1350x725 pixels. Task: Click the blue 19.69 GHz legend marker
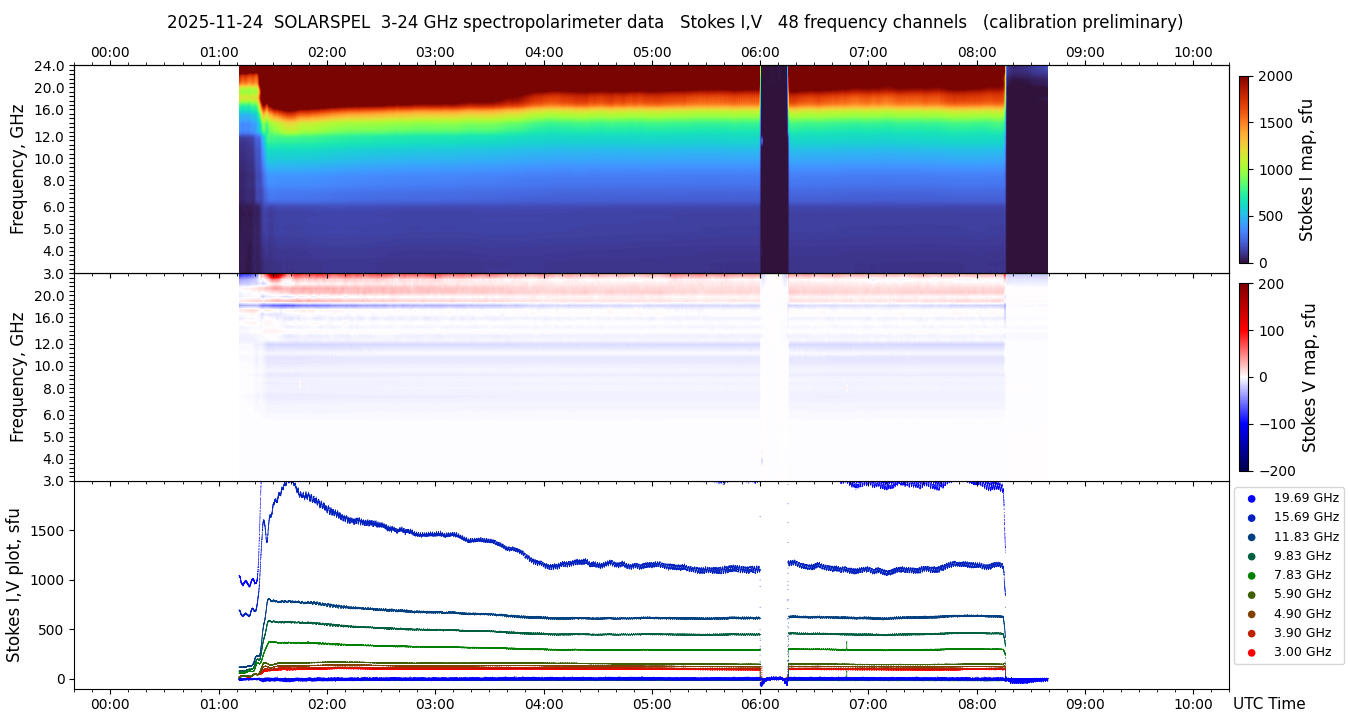(x=1251, y=498)
